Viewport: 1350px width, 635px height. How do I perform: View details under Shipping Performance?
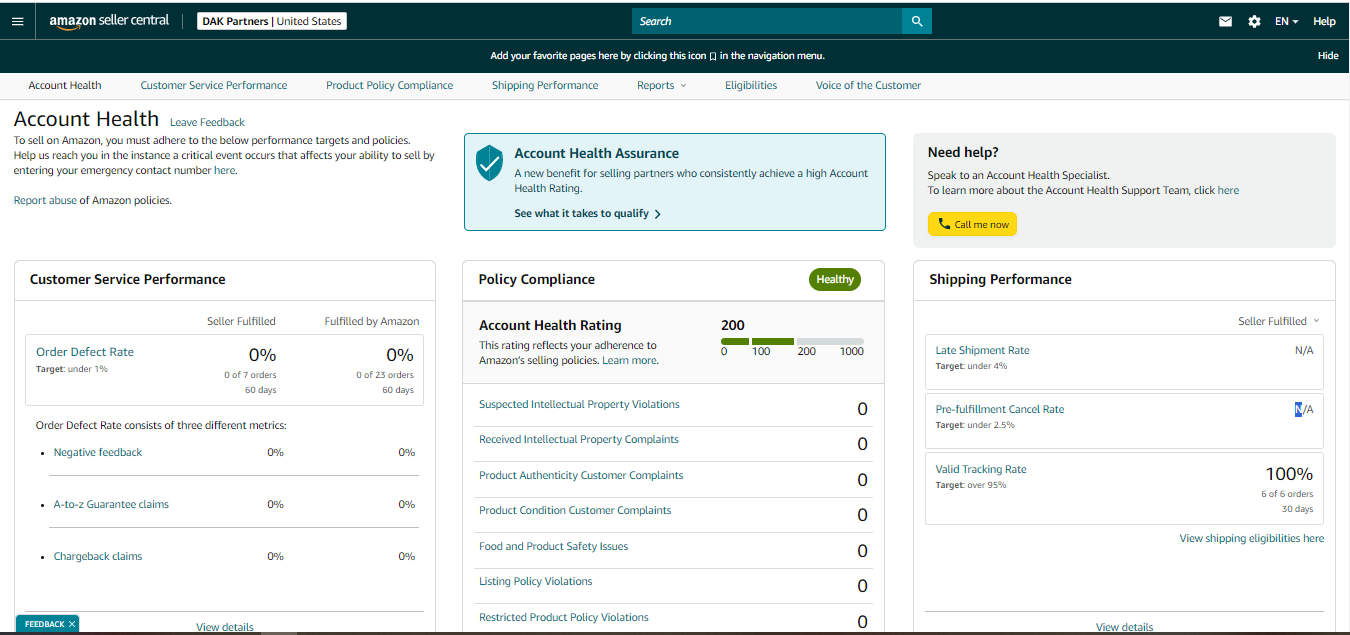[1124, 628]
